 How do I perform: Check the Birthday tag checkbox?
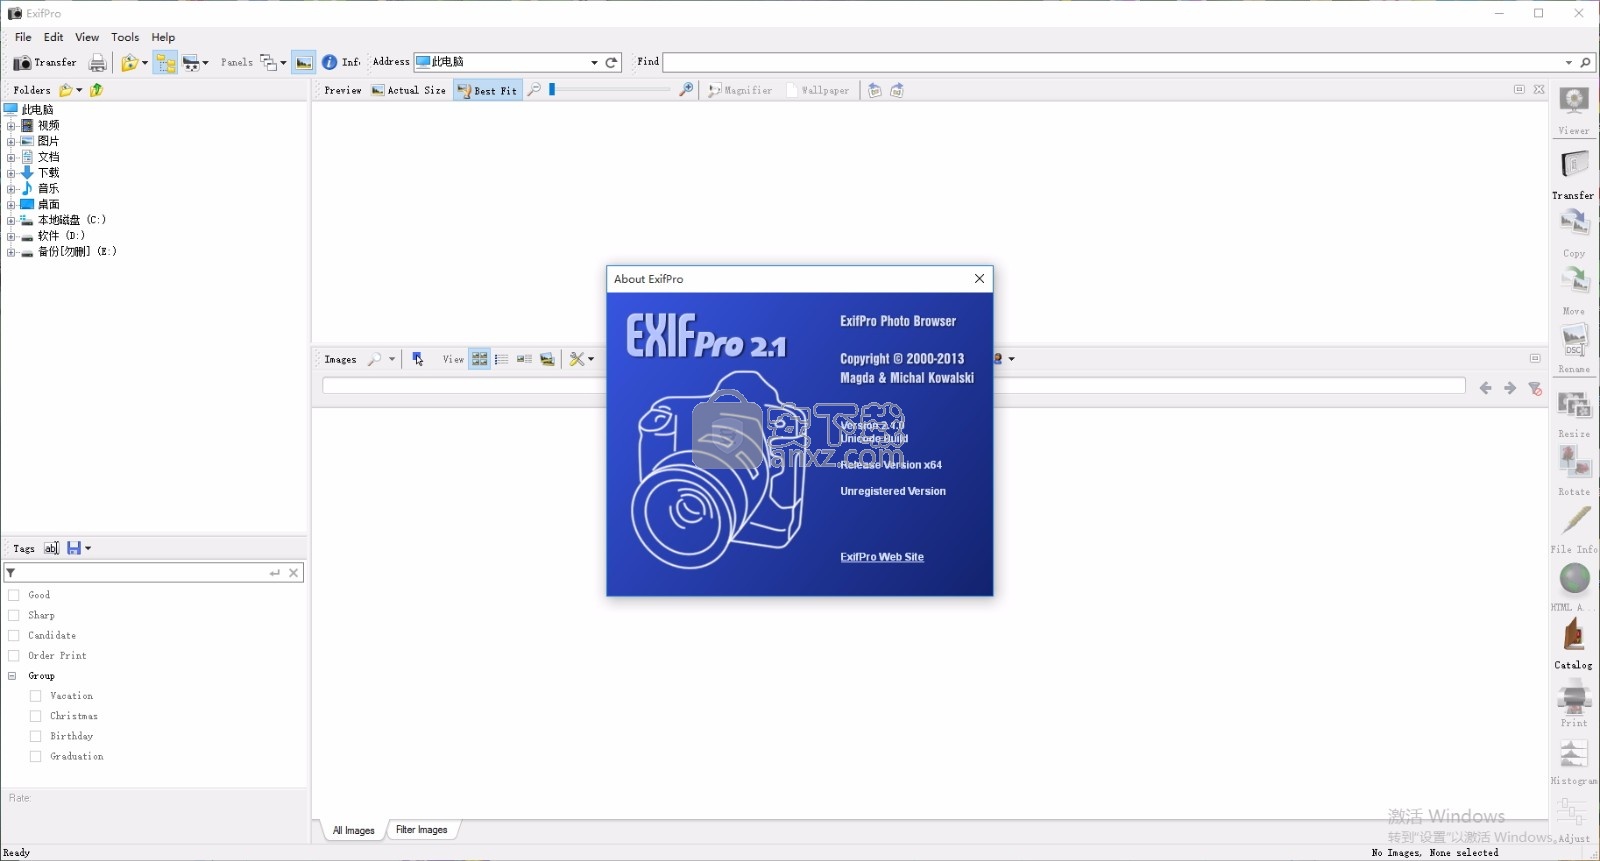[x=36, y=736]
